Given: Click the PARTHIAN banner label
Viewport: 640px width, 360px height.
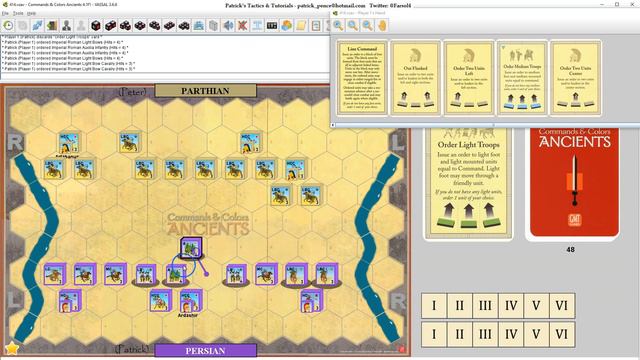Looking at the screenshot, I should 205,91.
